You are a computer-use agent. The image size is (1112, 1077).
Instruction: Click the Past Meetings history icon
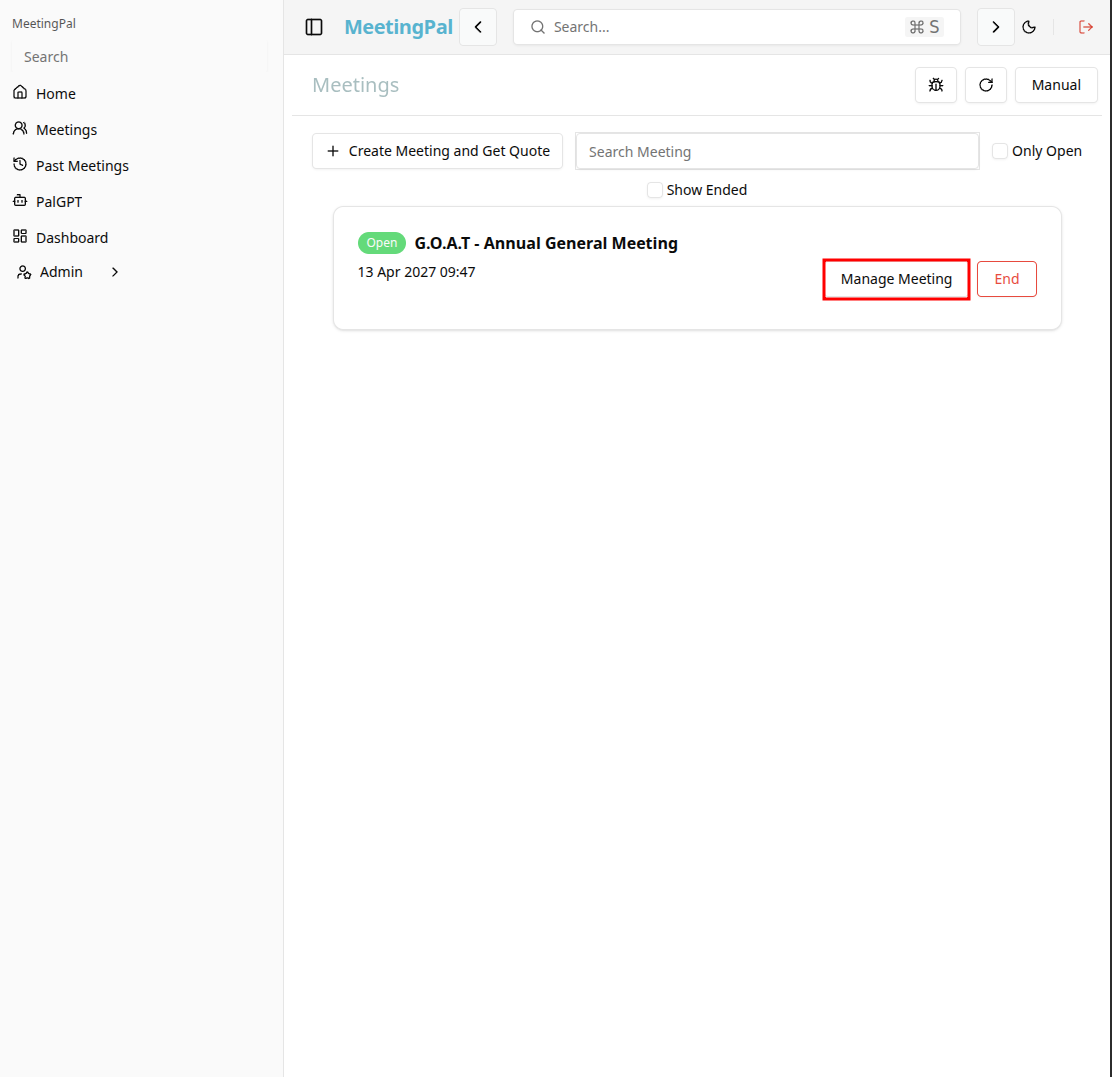(x=20, y=164)
